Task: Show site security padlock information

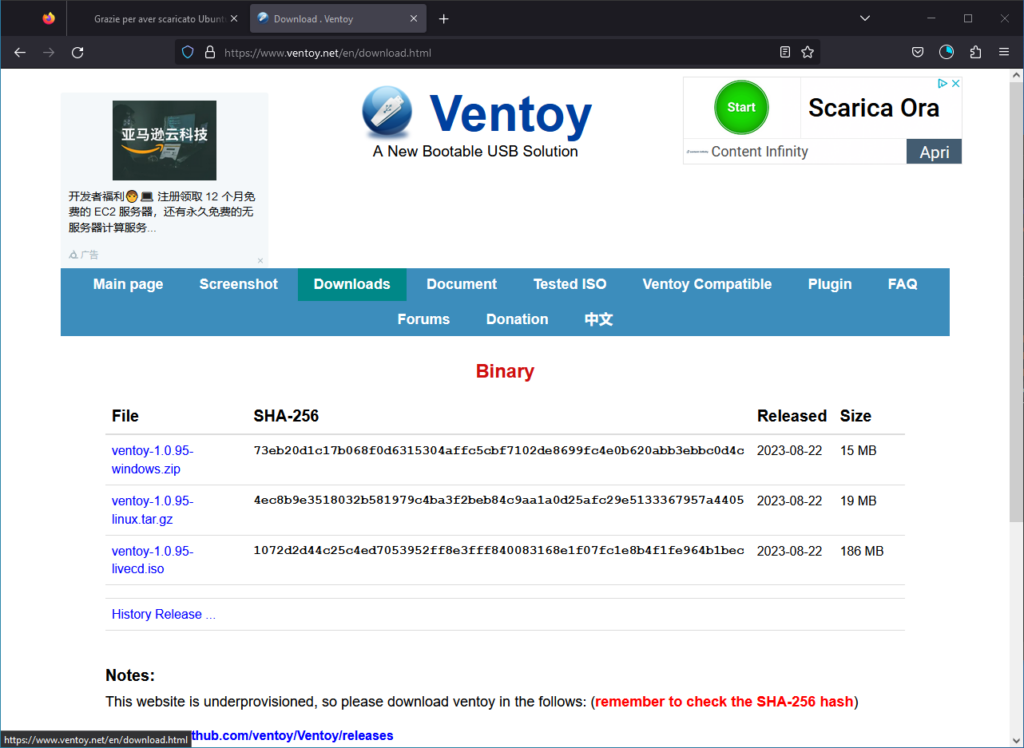Action: (210, 52)
